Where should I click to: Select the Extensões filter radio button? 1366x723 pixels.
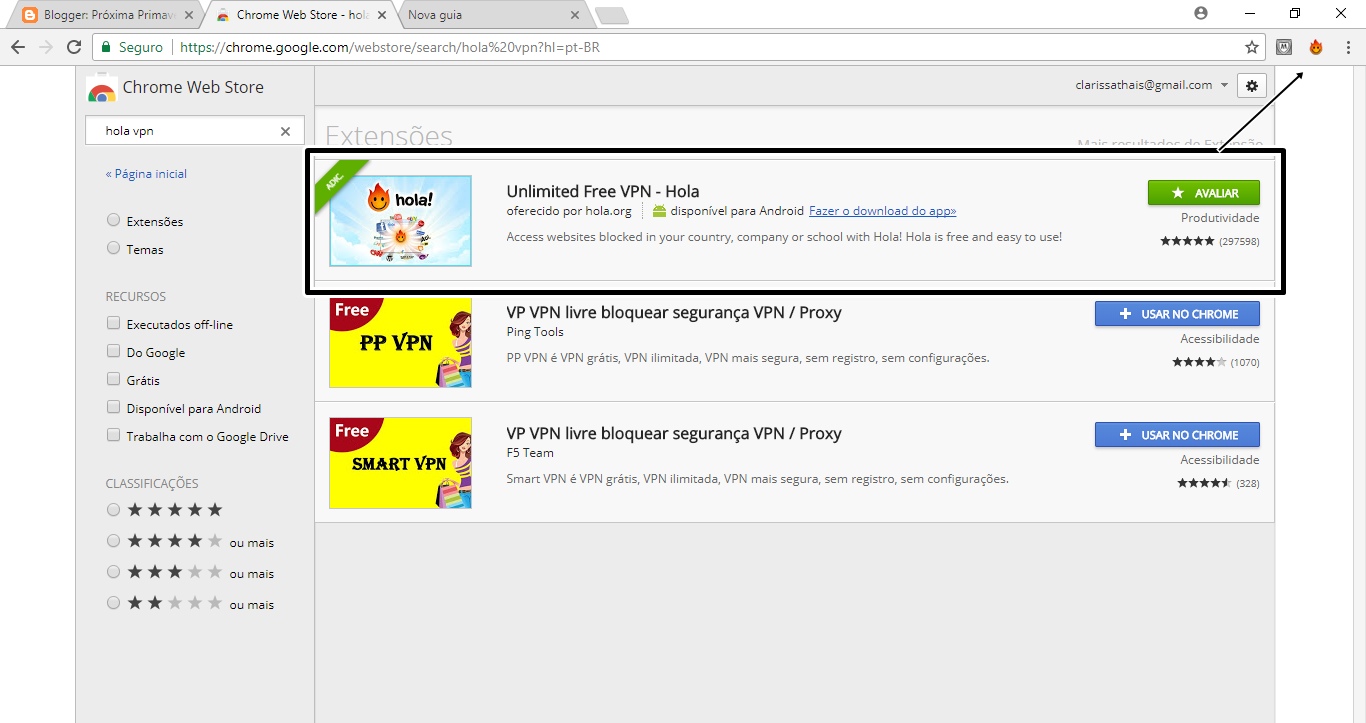[x=113, y=221]
